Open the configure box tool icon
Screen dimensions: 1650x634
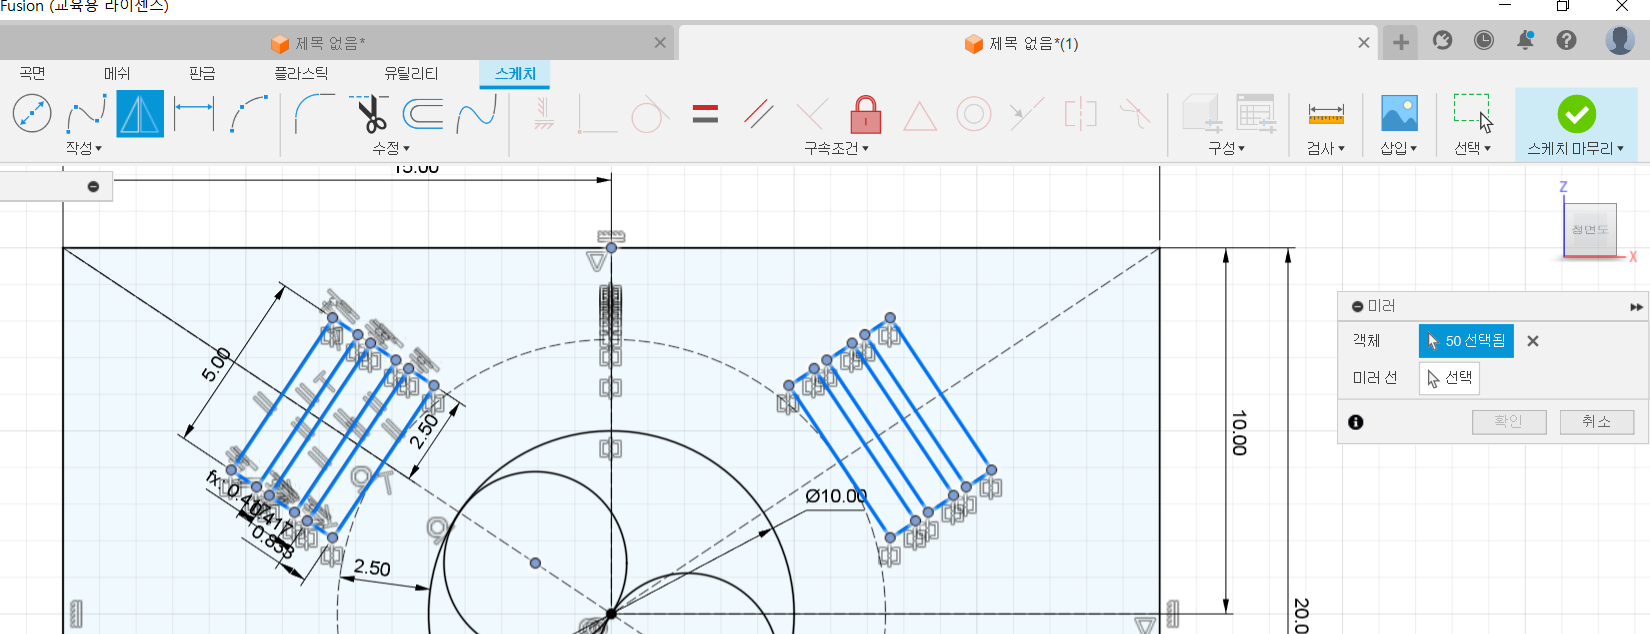1201,114
